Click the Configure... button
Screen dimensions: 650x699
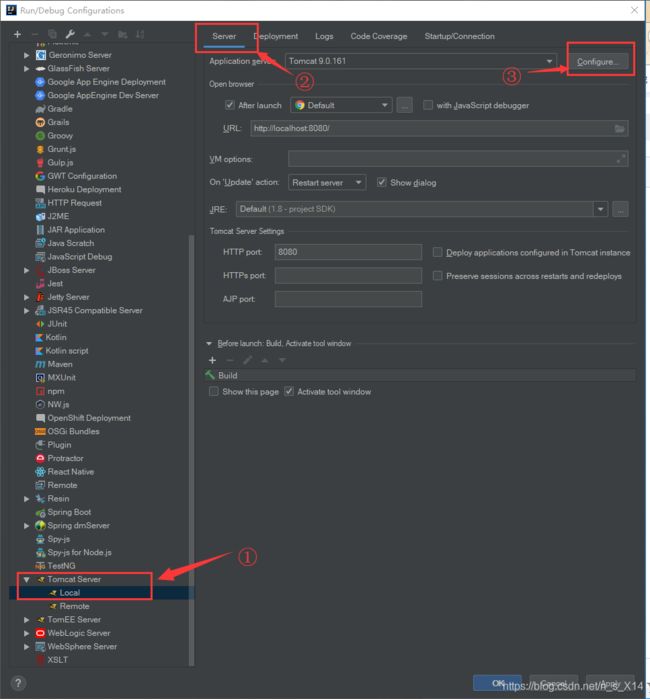(598, 62)
